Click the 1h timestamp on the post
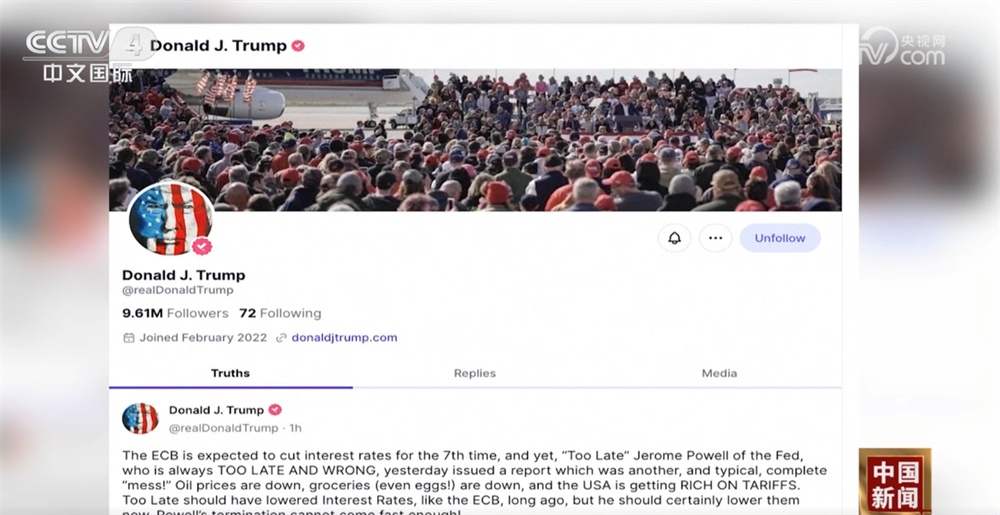Screen dimensions: 1000x515 295,428
